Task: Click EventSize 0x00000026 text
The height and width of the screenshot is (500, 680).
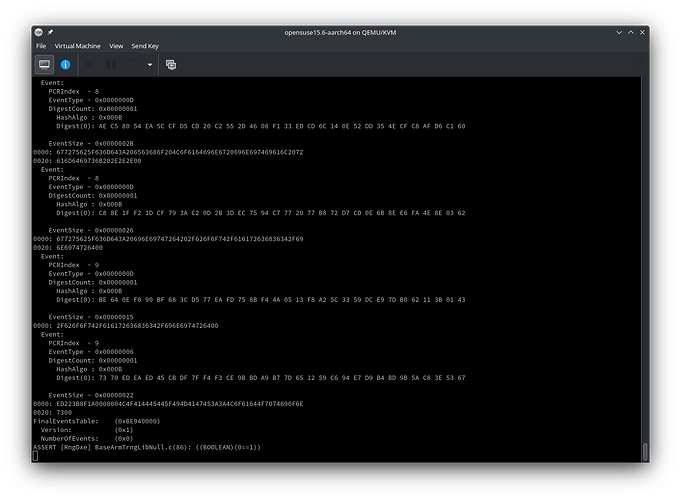Action: 91,230
